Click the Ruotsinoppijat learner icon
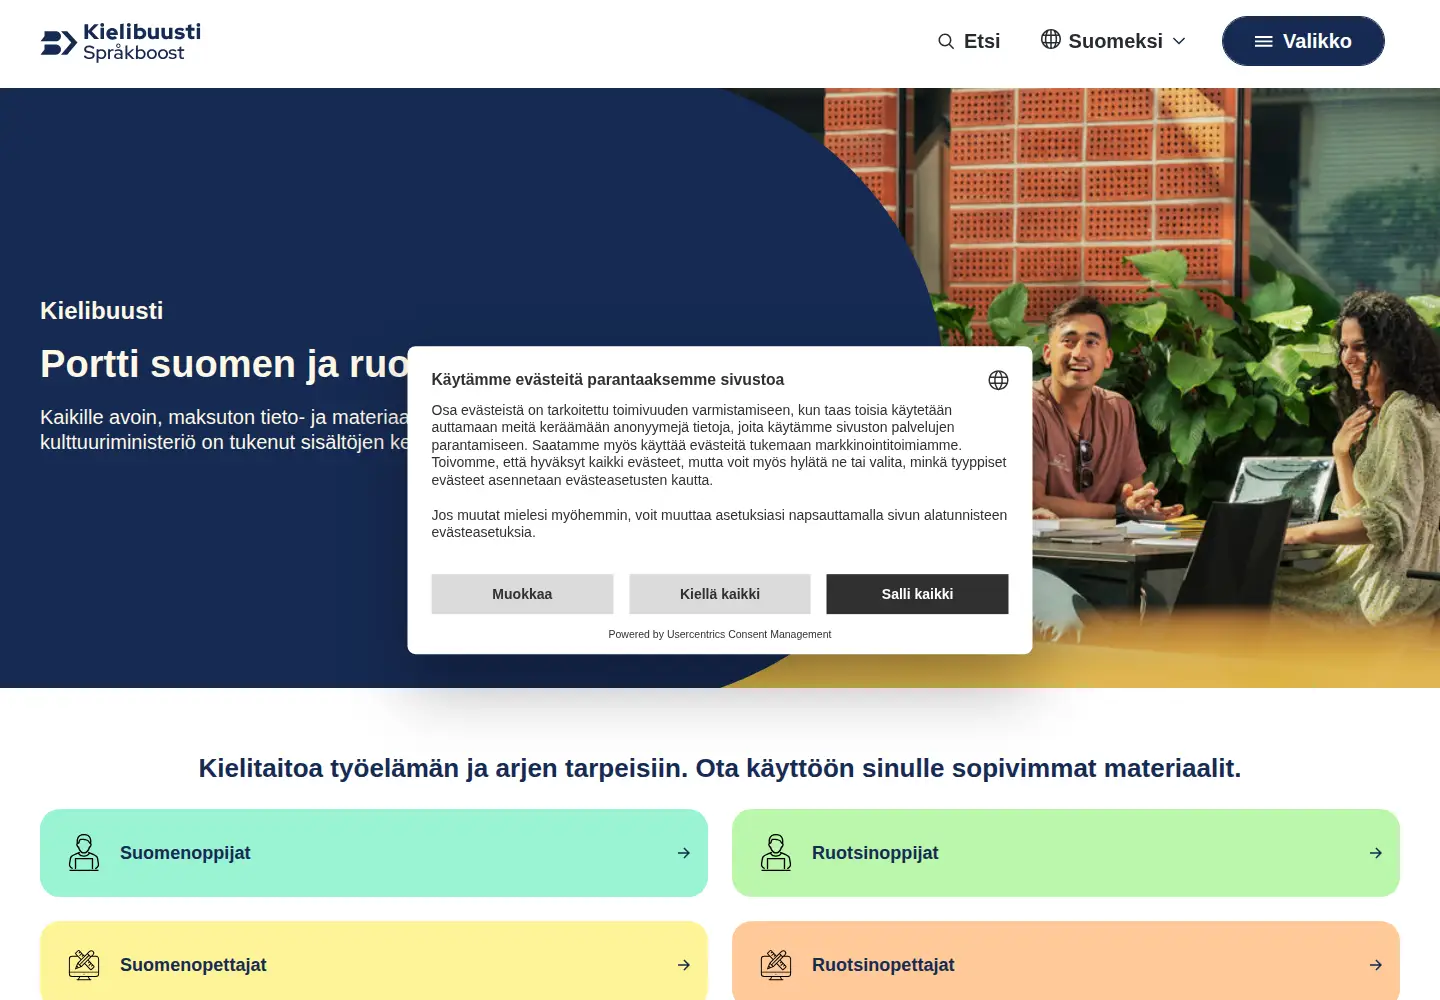 tap(776, 853)
